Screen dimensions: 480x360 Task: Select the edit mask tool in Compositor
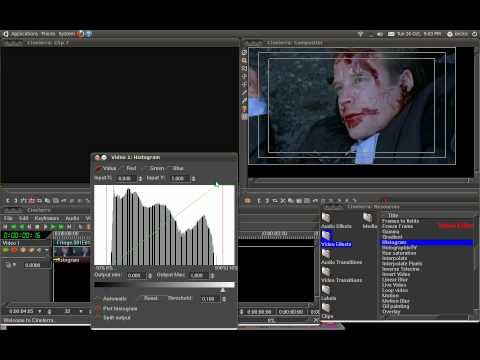tap(244, 68)
